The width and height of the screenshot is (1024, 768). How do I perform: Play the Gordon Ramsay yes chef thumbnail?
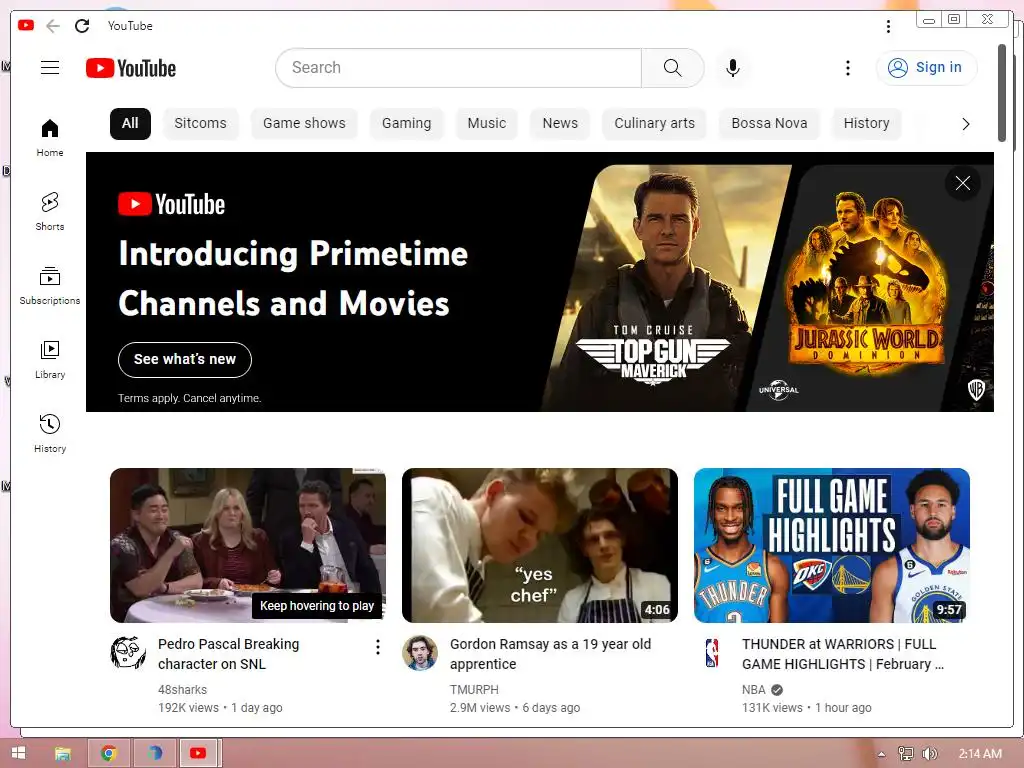[540, 545]
